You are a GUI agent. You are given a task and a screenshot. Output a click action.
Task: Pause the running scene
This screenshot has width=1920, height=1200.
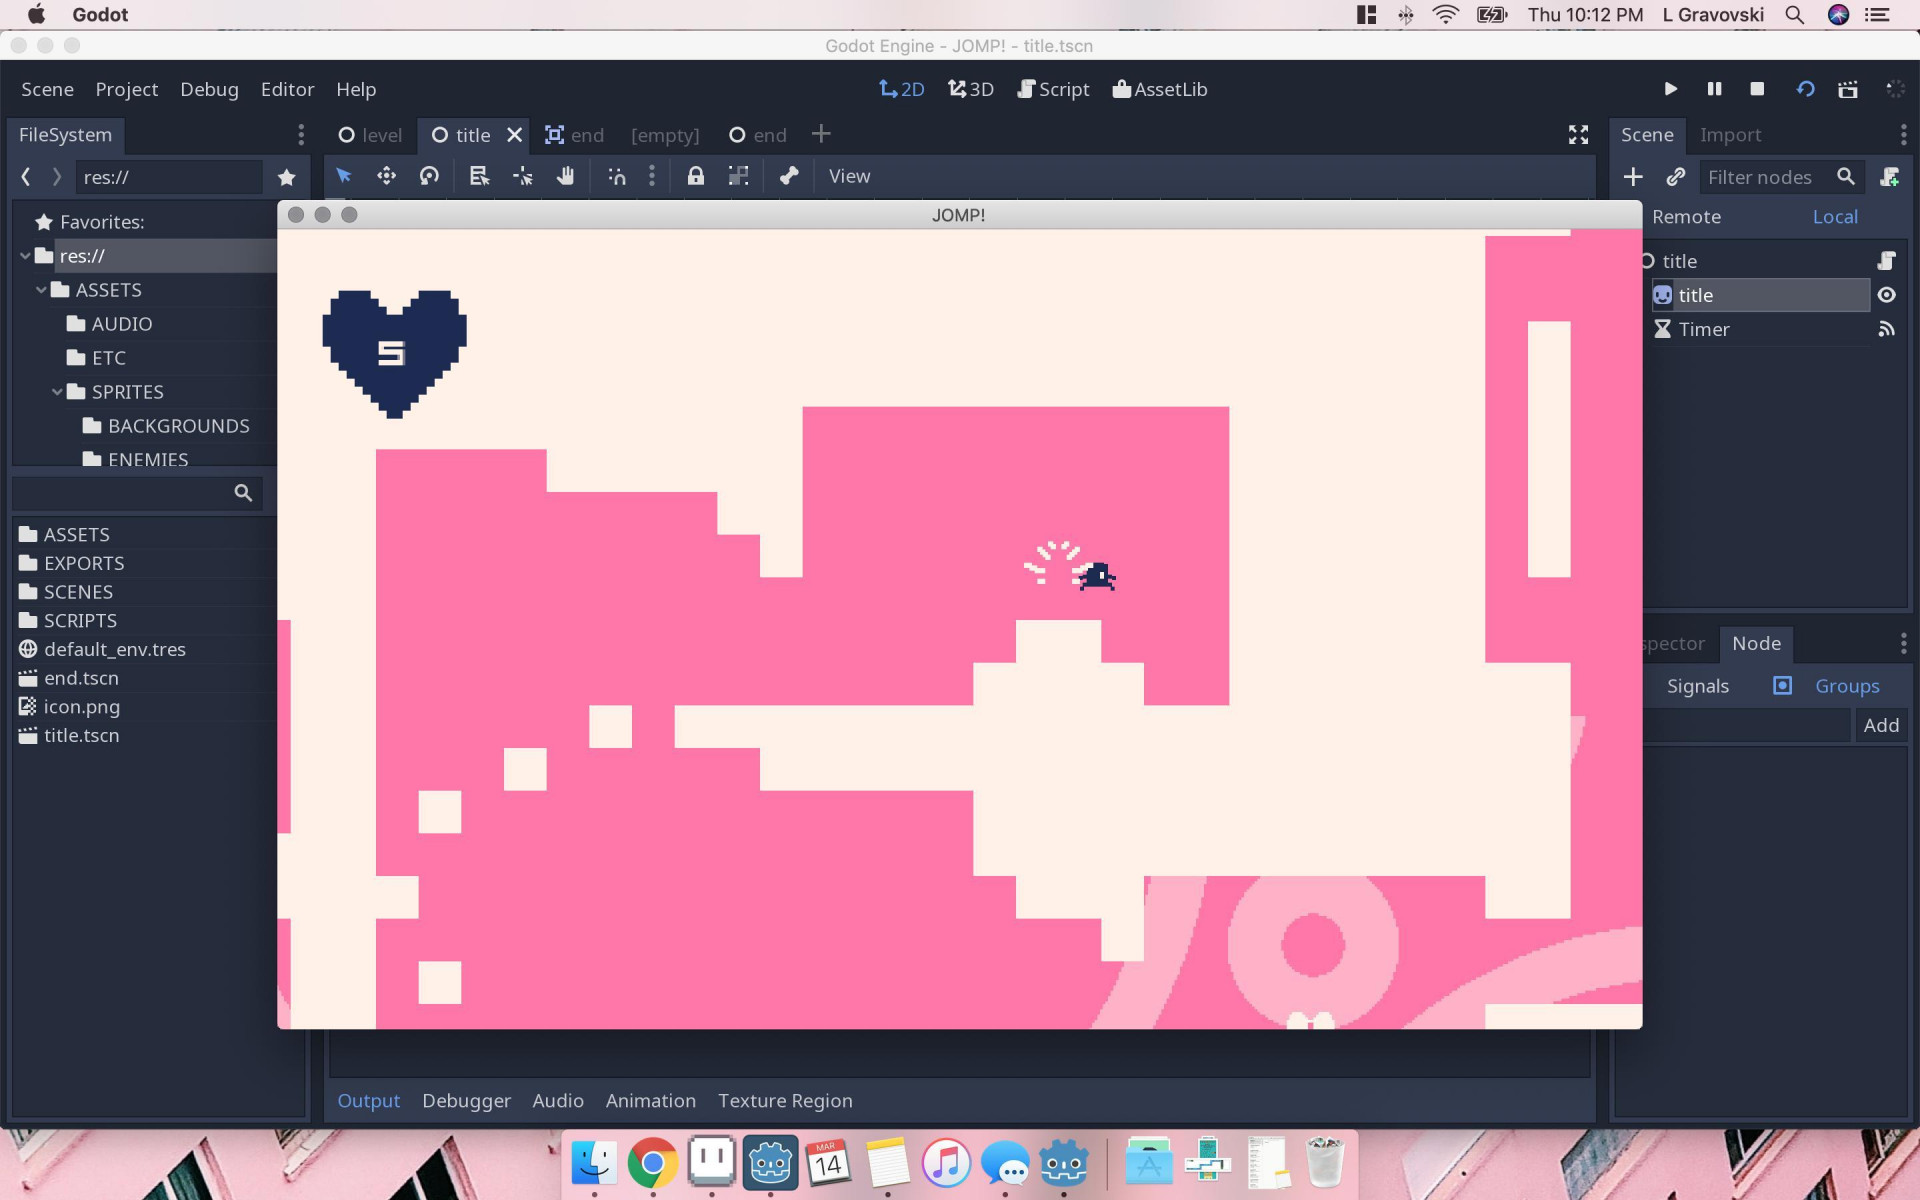1714,89
